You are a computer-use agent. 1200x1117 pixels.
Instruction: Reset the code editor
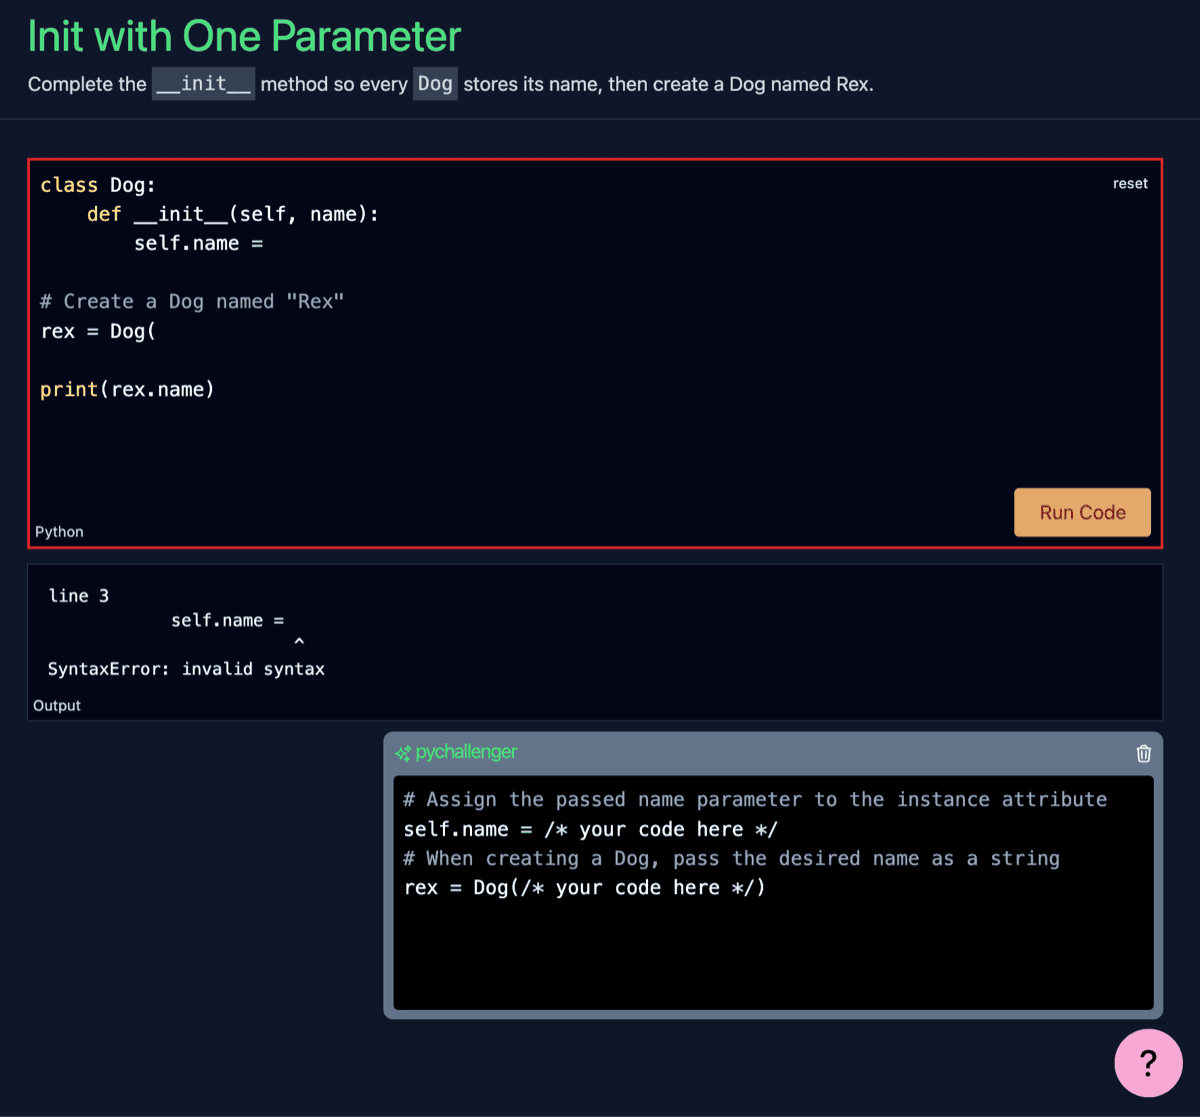(1130, 183)
